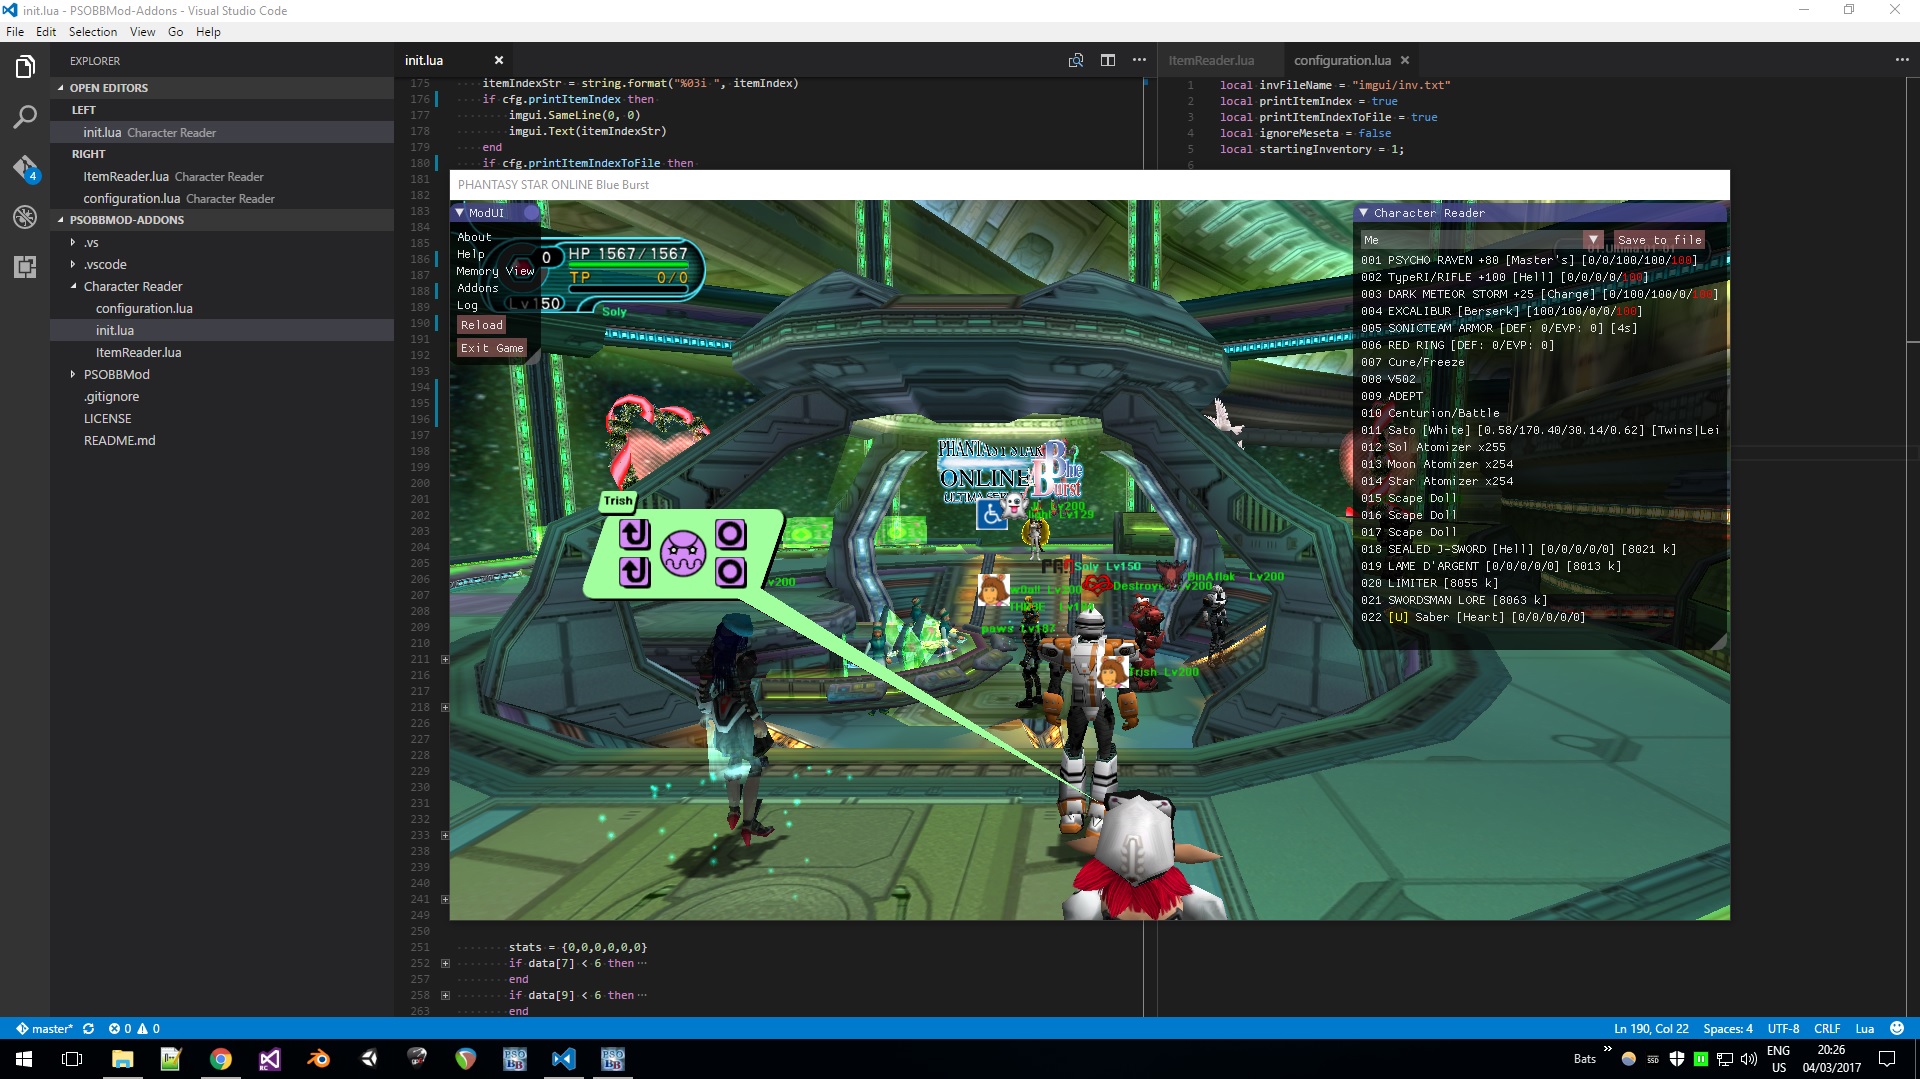The image size is (1920, 1079).
Task: Unfold code at line 252
Action: 445,963
